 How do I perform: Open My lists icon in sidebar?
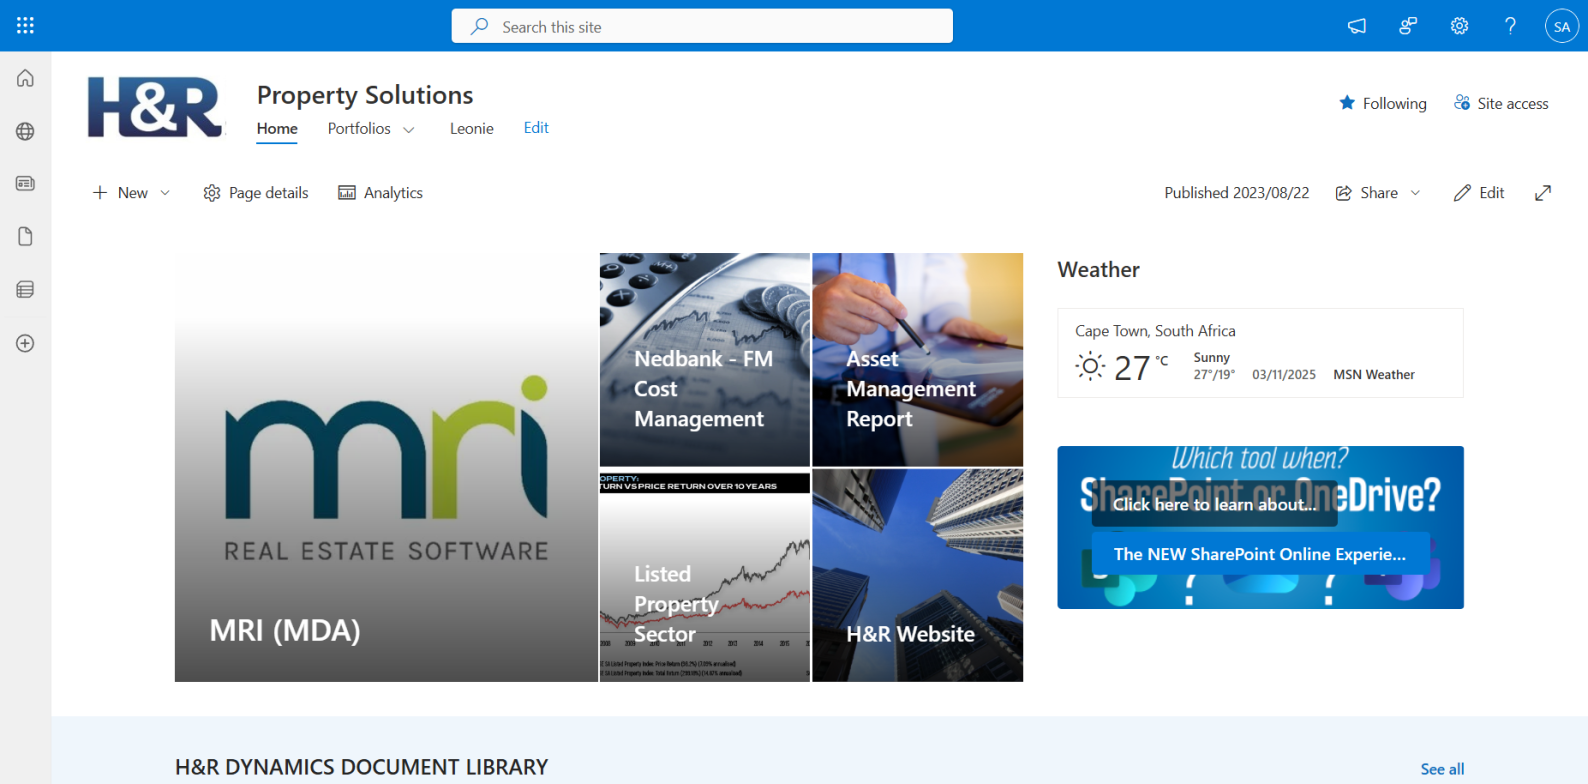coord(25,290)
